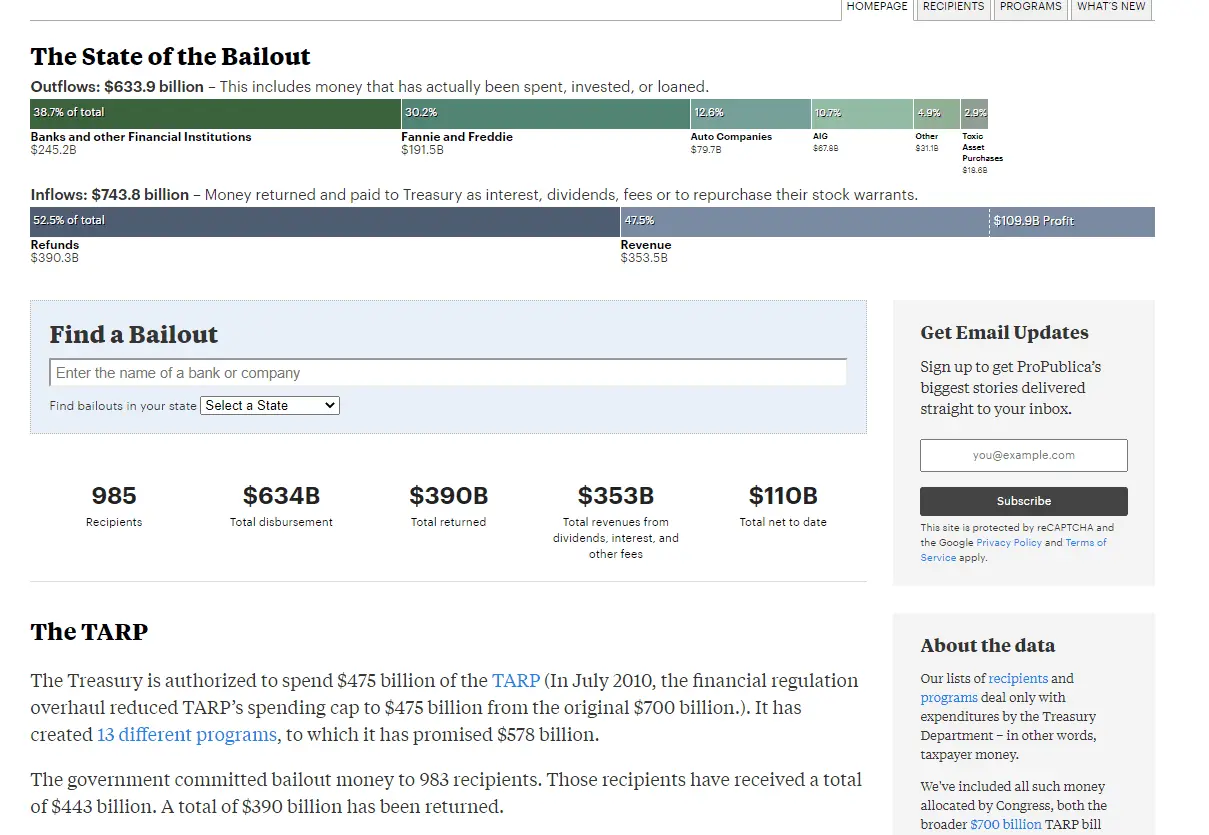This screenshot has height=835, width=1209.
Task: Click the email address input field
Action: point(1023,455)
